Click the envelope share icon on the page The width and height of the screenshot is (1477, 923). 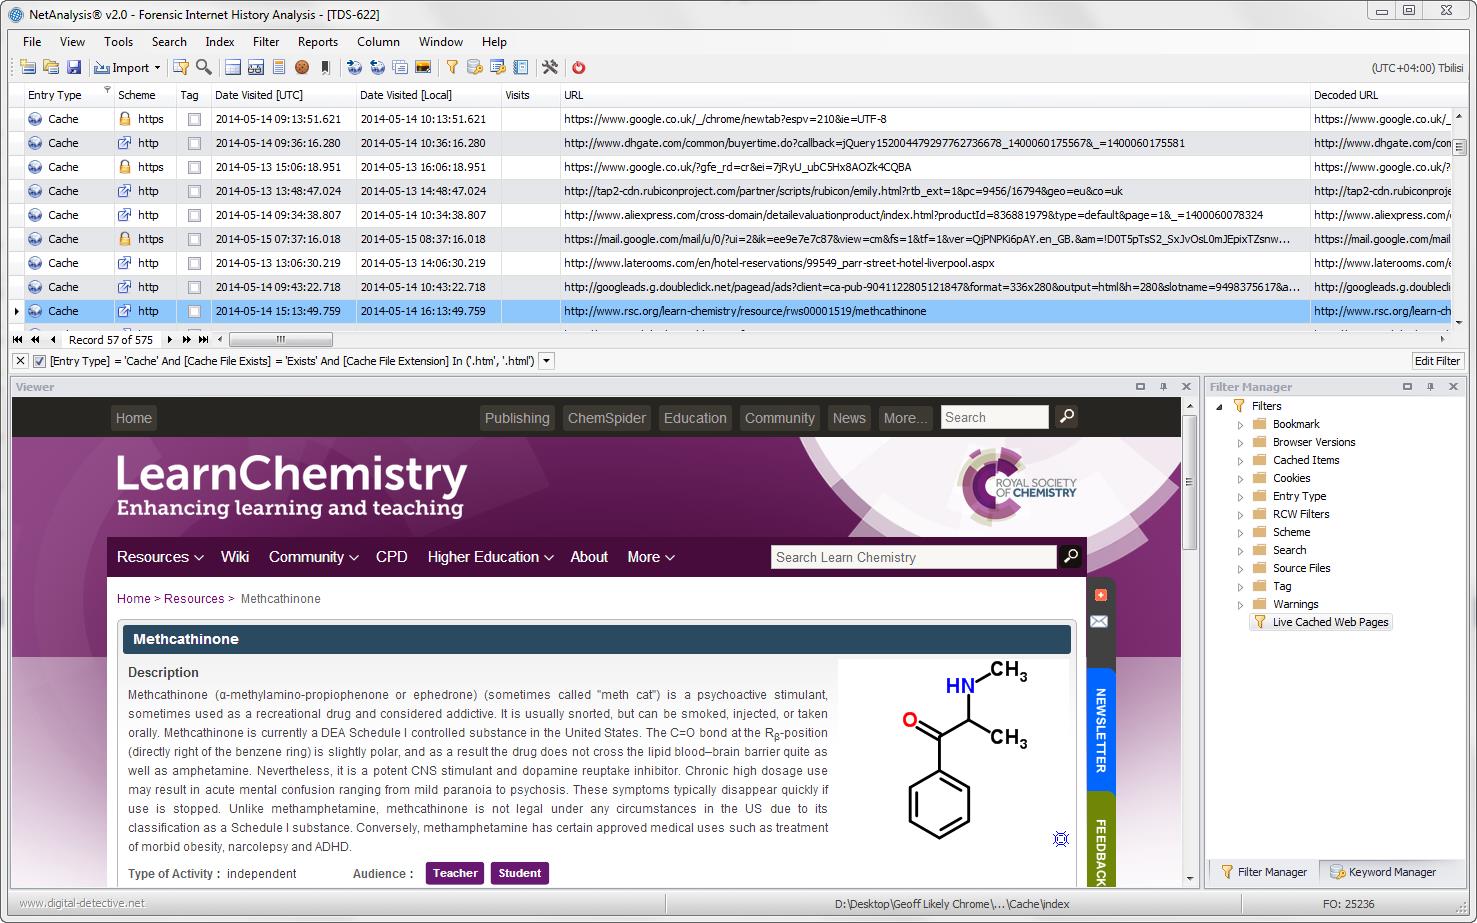(1099, 621)
